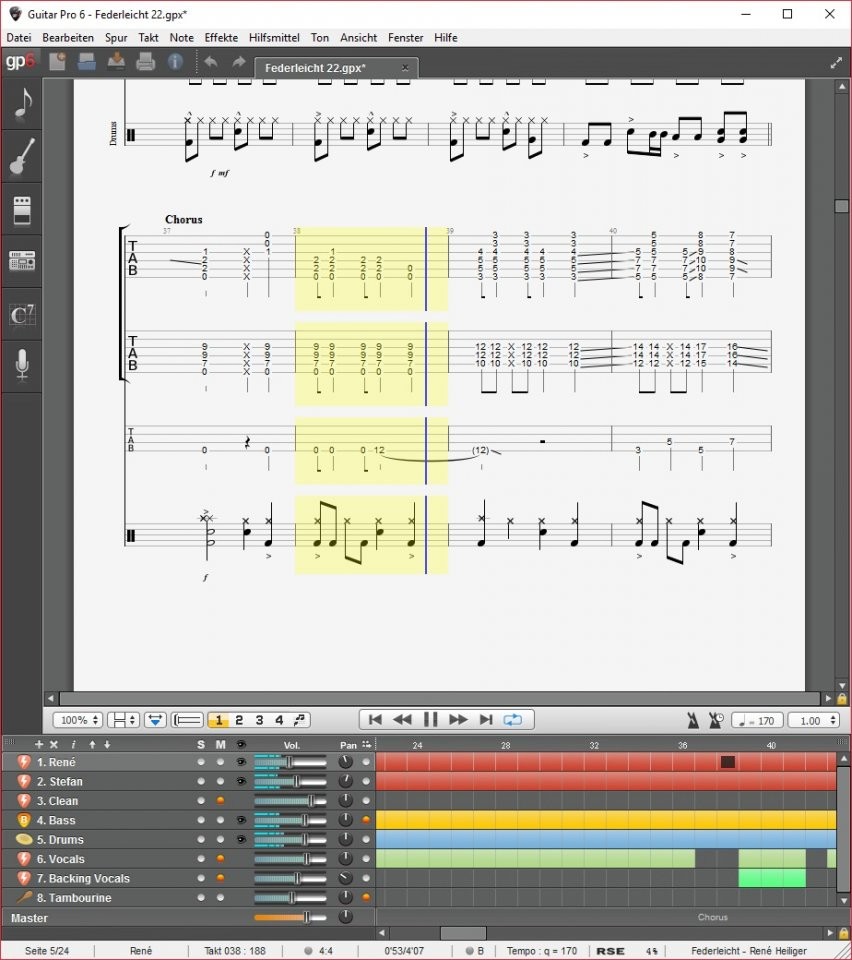Click the Bass track pan knob

[346, 820]
